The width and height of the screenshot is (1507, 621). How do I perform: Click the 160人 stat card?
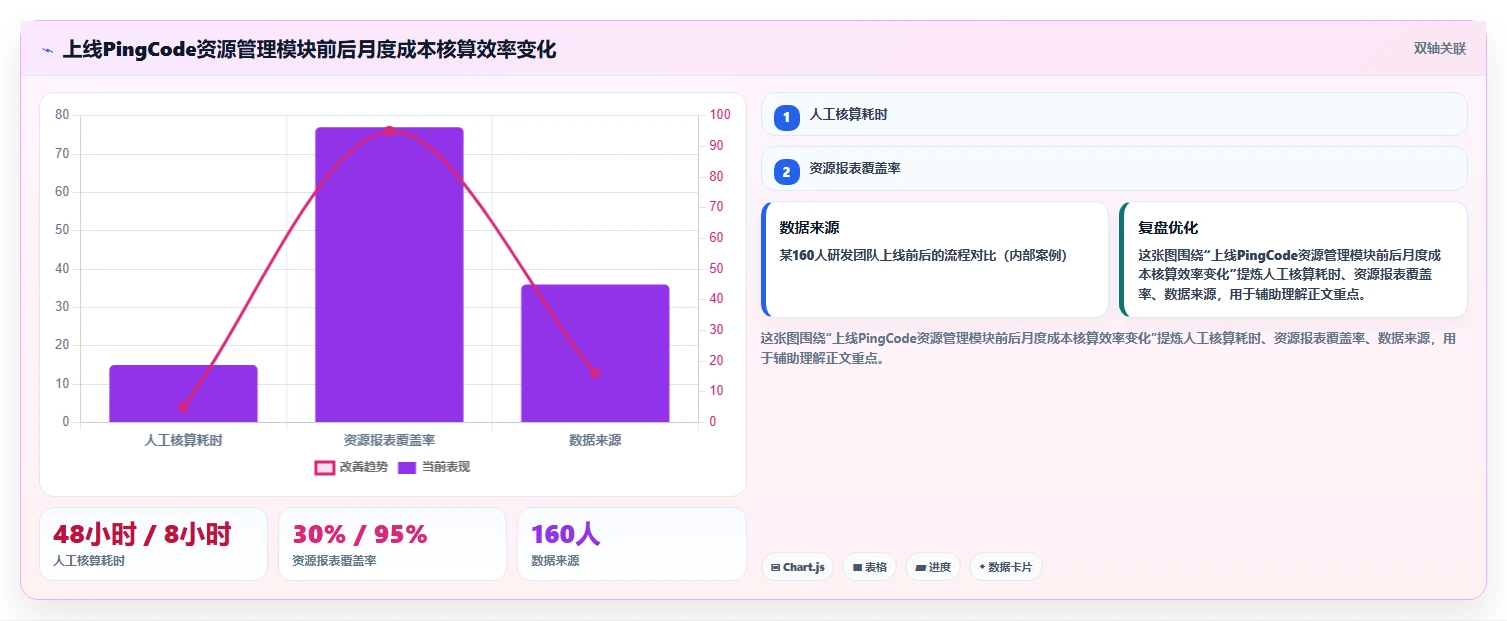(x=631, y=544)
